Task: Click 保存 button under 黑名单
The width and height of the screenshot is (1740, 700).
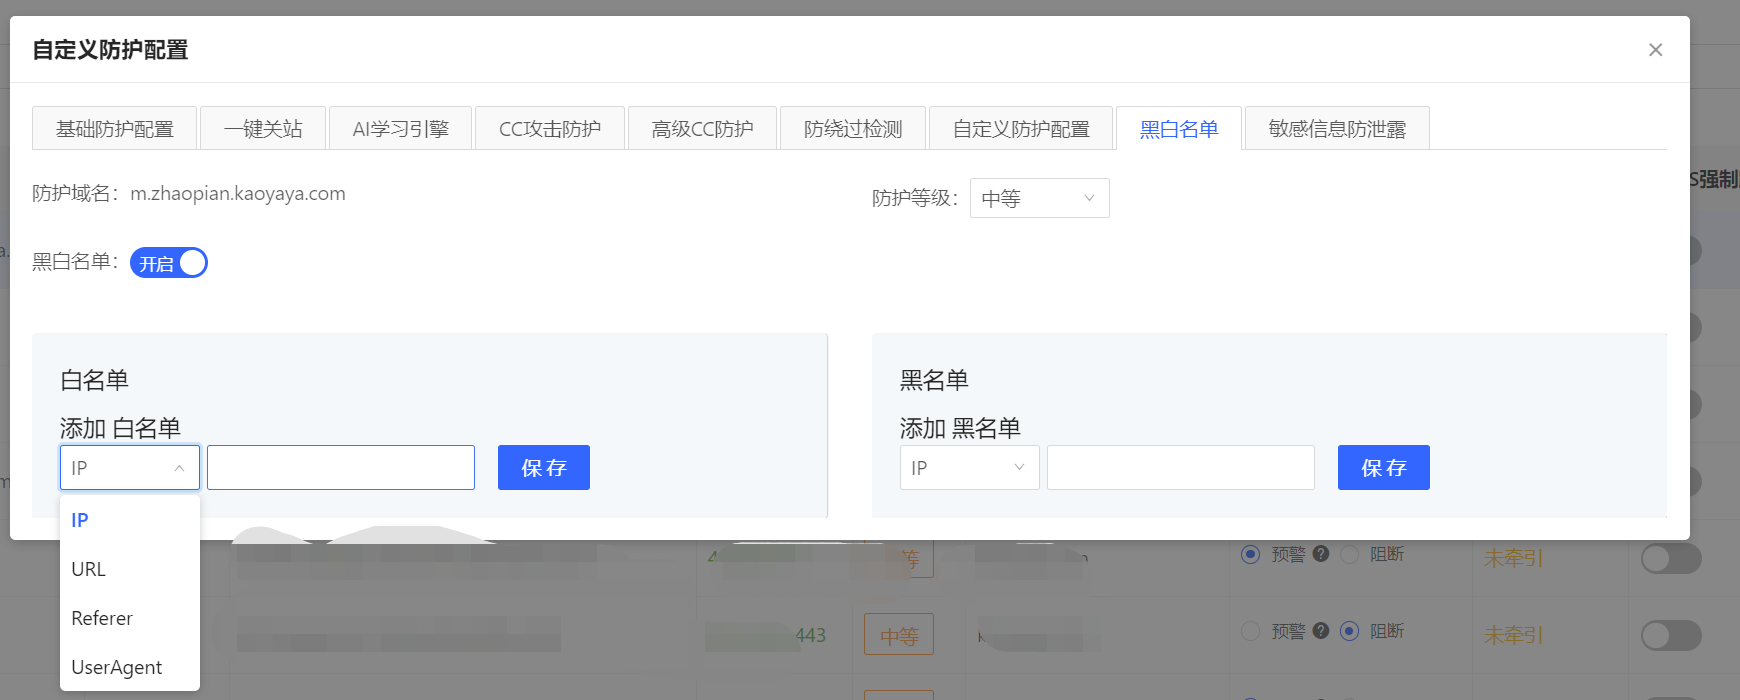Action: [1383, 468]
